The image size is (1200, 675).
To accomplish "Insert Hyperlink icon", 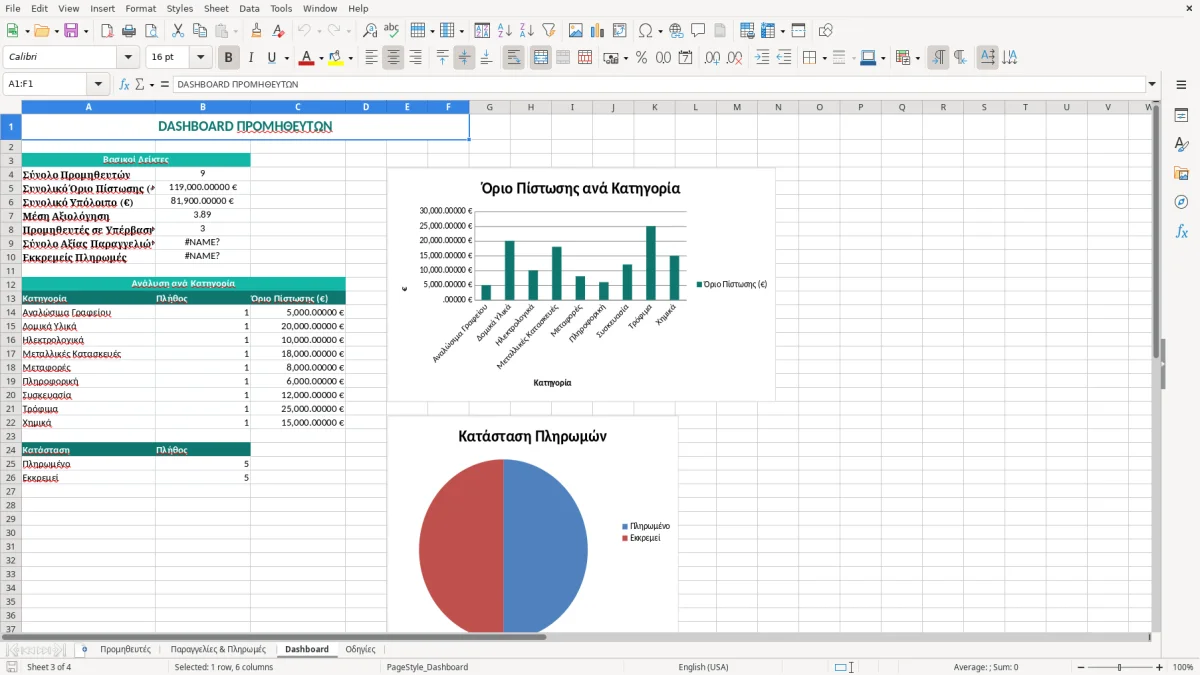I will tap(676, 31).
